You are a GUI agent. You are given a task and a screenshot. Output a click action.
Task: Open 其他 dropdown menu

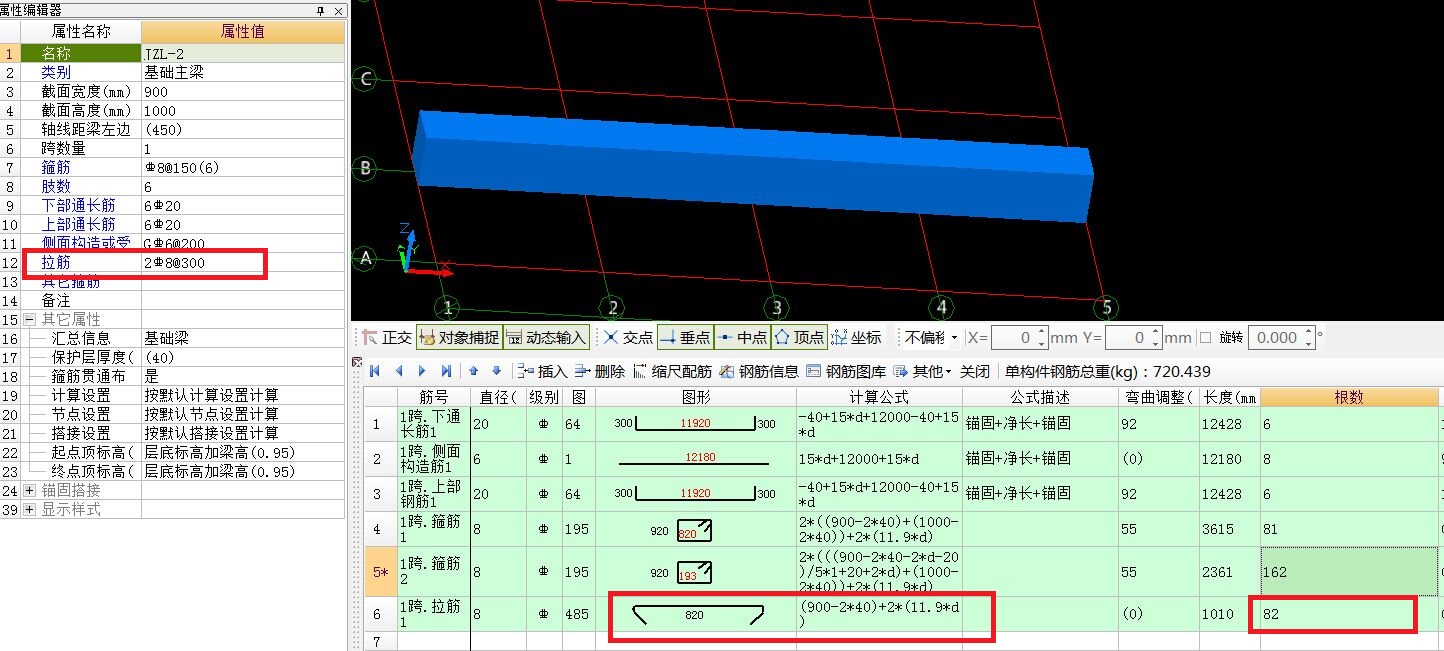coord(922,371)
